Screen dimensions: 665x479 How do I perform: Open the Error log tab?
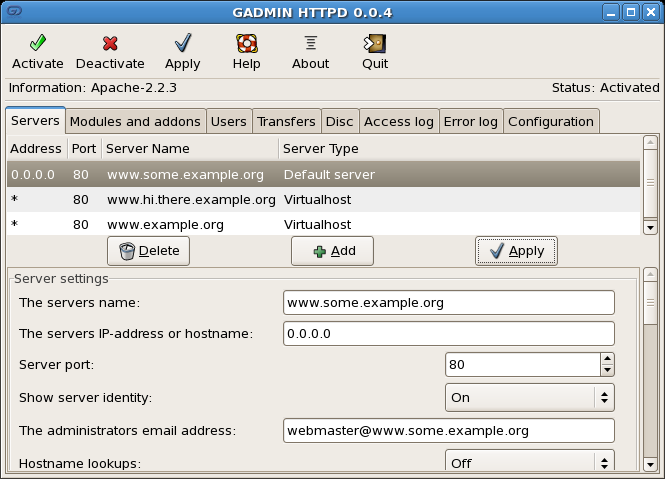(470, 122)
